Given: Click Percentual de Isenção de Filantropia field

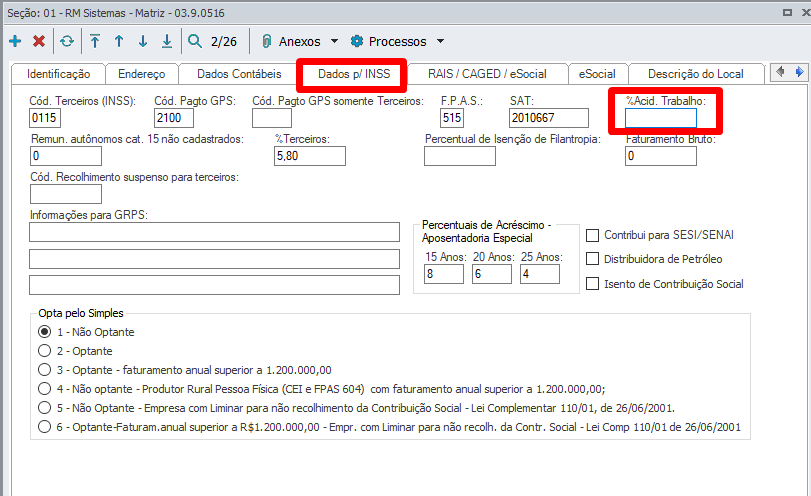Looking at the screenshot, I should 460,156.
